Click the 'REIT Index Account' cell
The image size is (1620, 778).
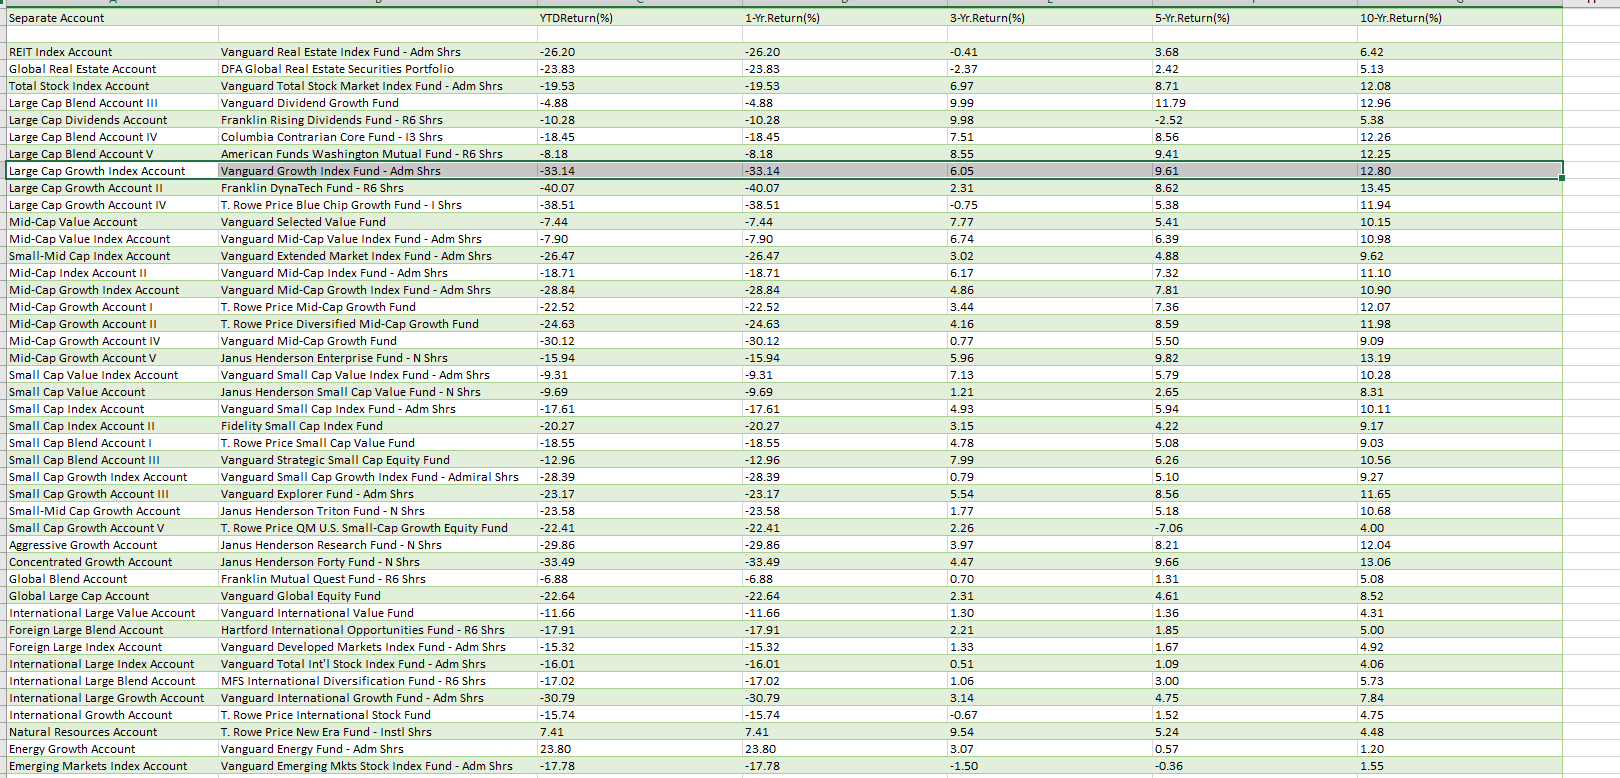click(x=112, y=52)
